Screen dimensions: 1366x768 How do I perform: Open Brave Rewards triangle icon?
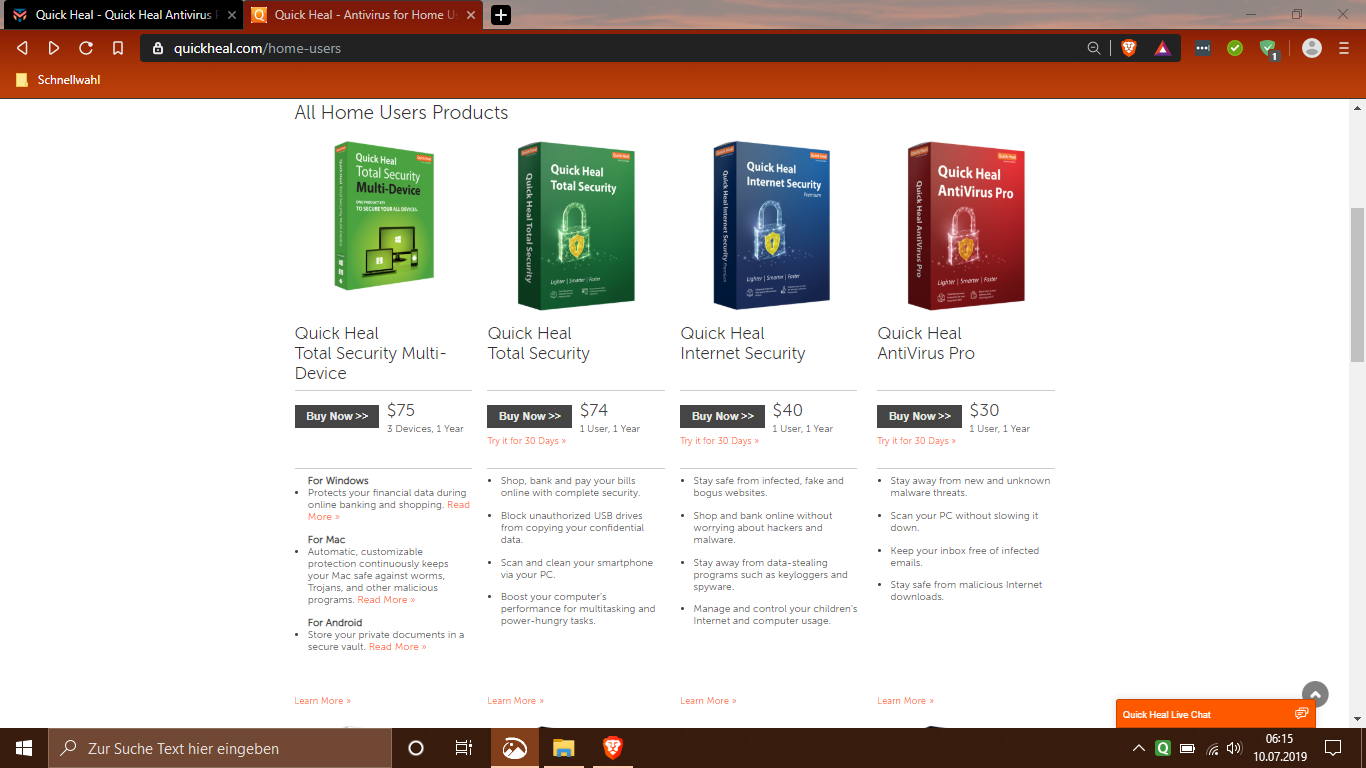pos(1162,48)
